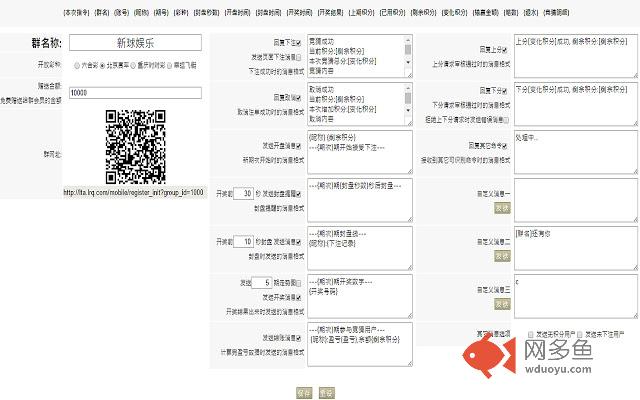Image resolution: width=640 pixels, height=400 pixels.
Task: Toggle the 回复下注 checkbox
Action: [x=299, y=42]
